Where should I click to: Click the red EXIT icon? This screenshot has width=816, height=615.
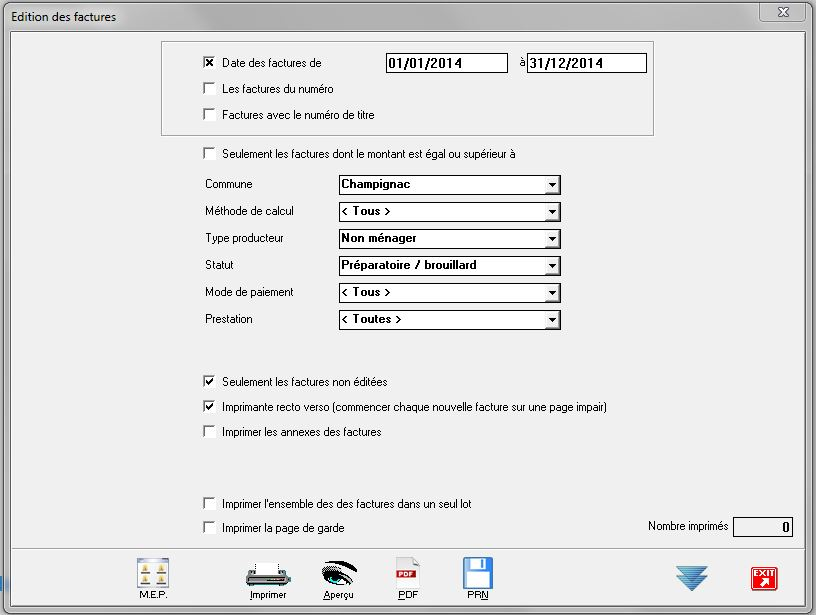click(764, 578)
